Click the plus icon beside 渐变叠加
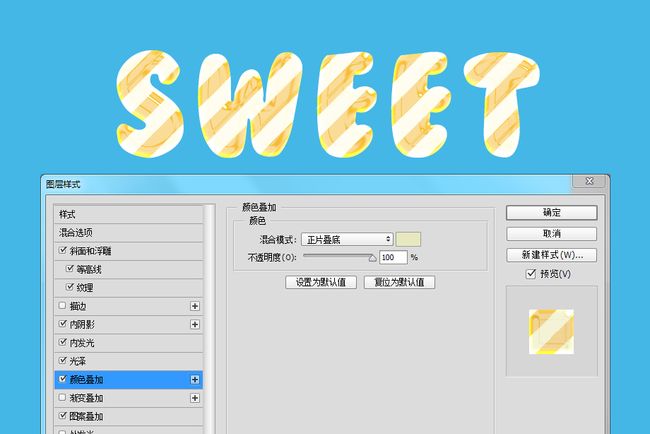Viewport: 650px width, 434px height. click(195, 398)
